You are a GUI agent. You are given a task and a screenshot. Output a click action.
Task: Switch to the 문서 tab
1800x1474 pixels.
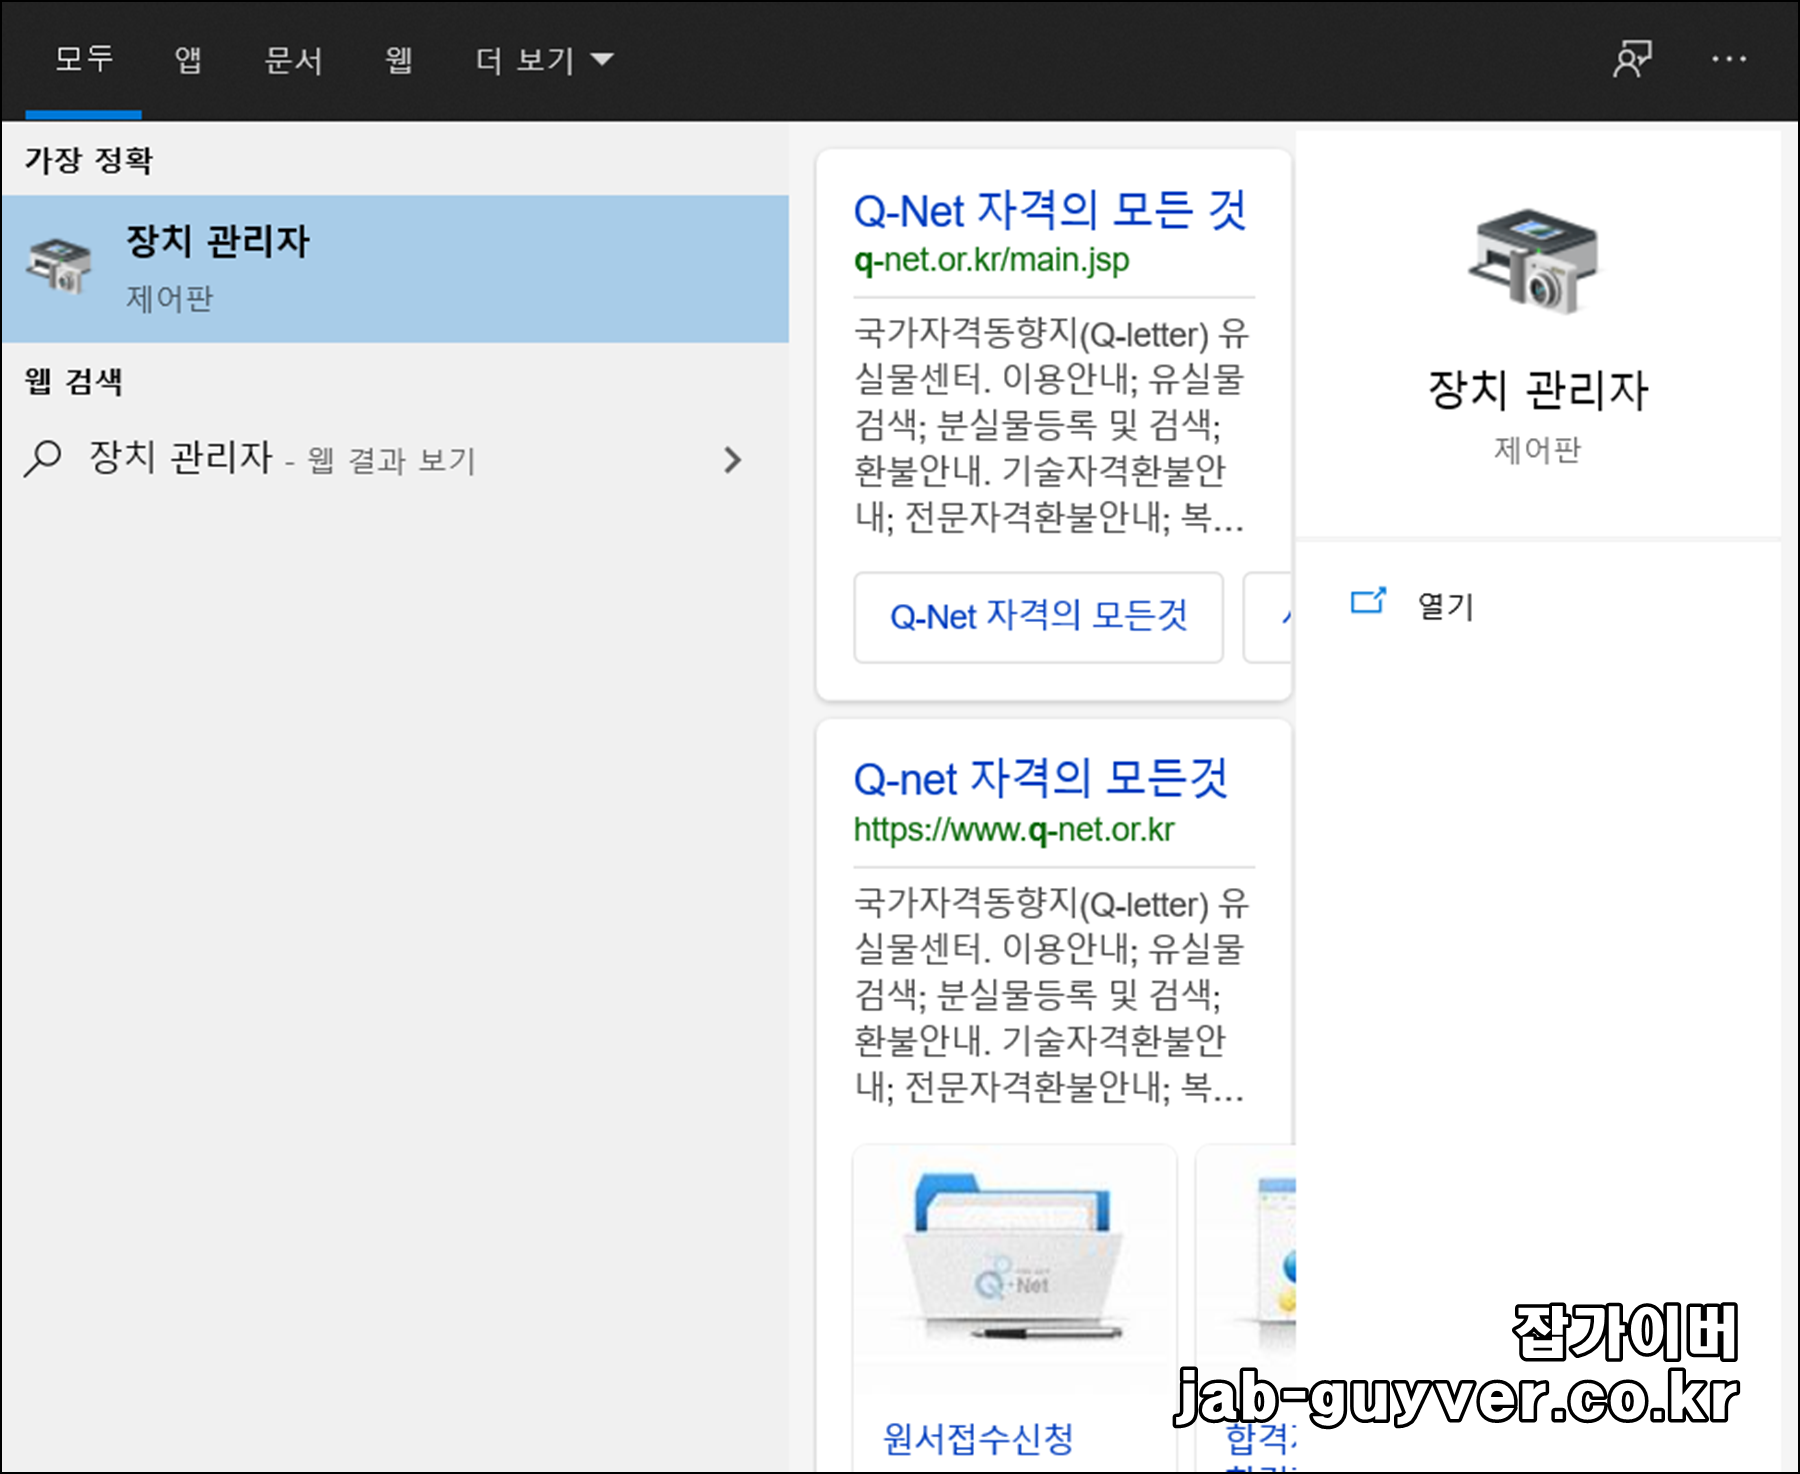[293, 60]
